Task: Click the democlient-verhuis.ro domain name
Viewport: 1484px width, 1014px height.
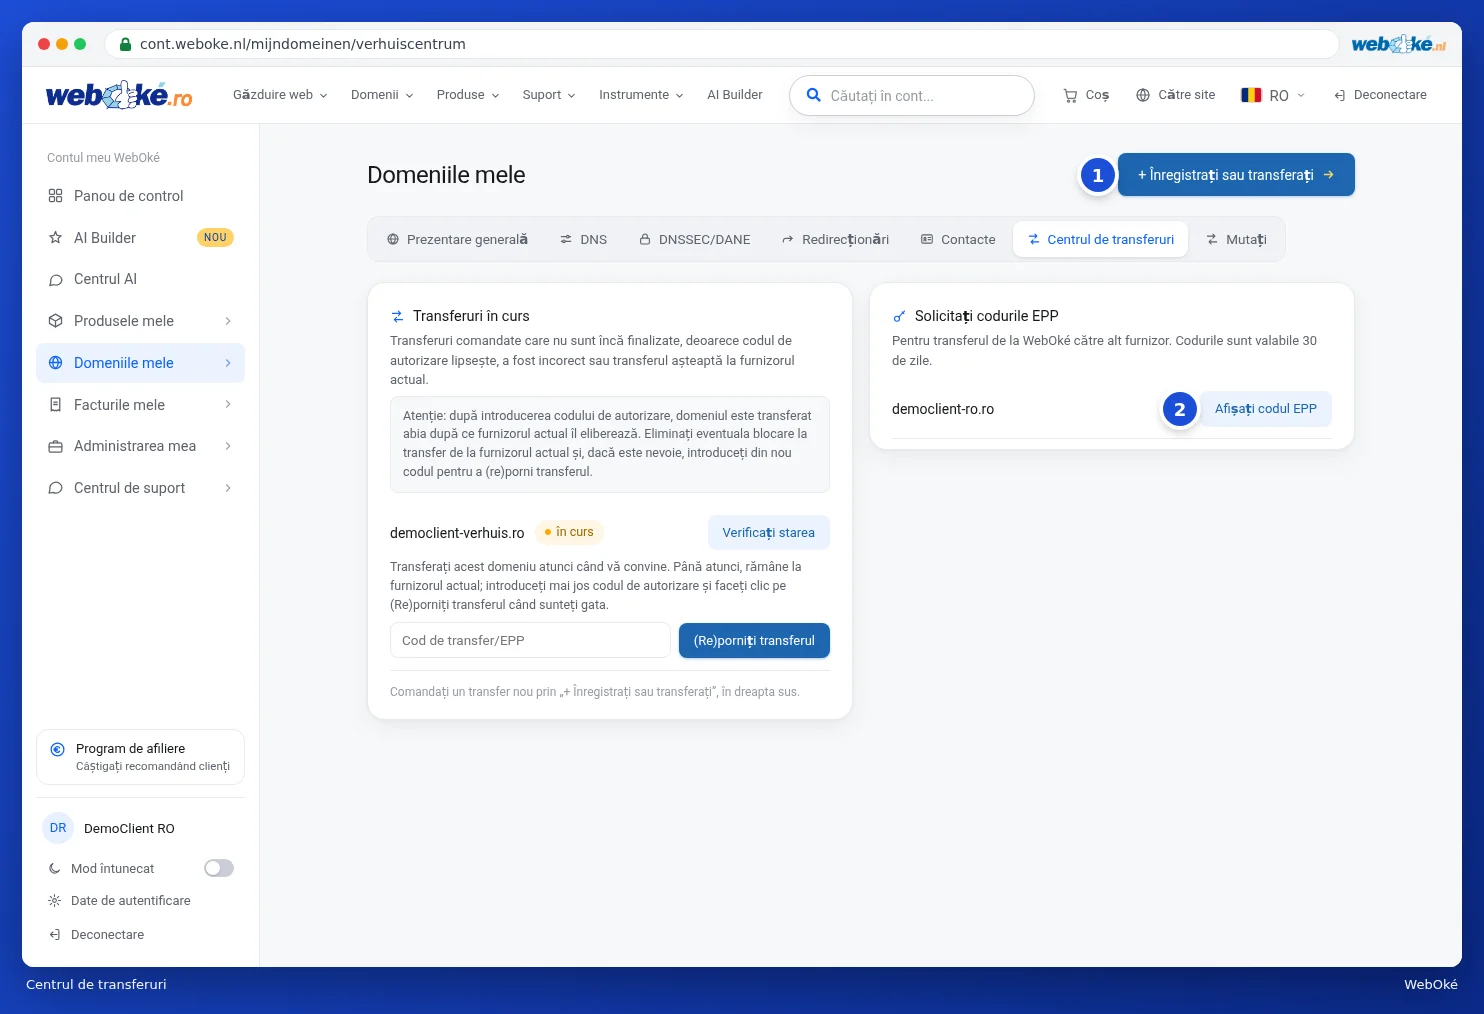Action: tap(457, 533)
